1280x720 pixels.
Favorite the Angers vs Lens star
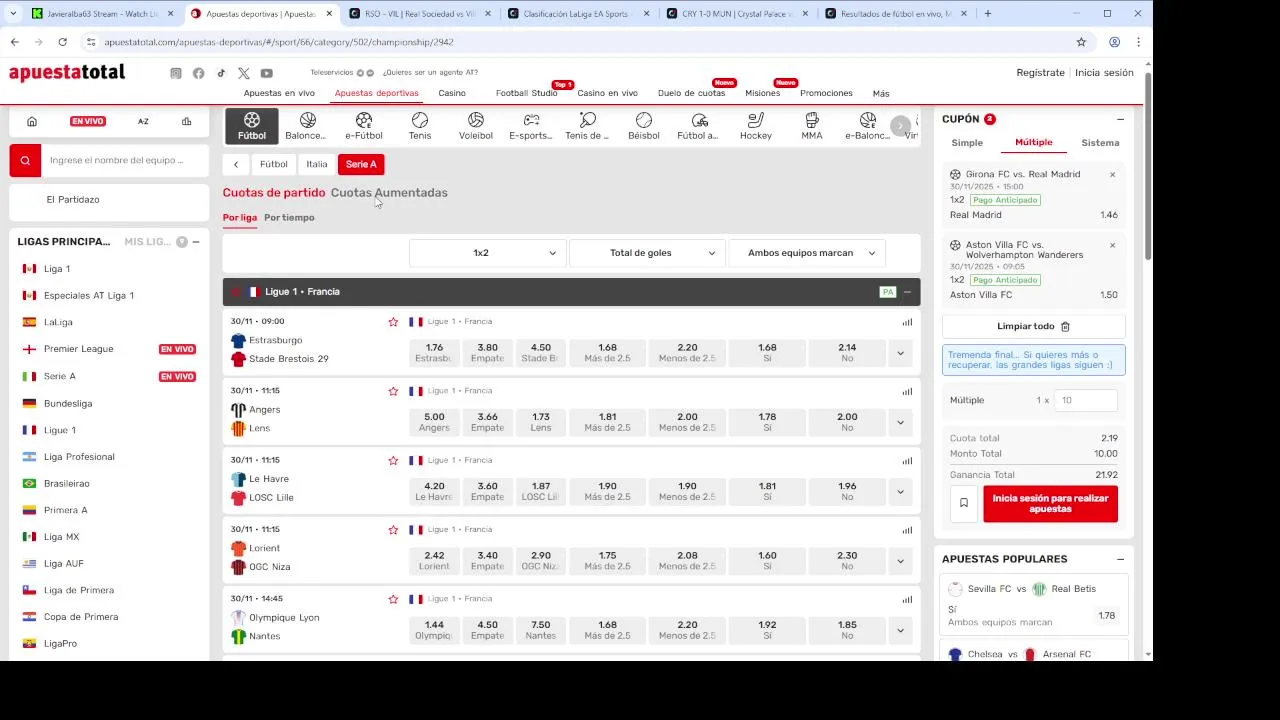tap(393, 391)
